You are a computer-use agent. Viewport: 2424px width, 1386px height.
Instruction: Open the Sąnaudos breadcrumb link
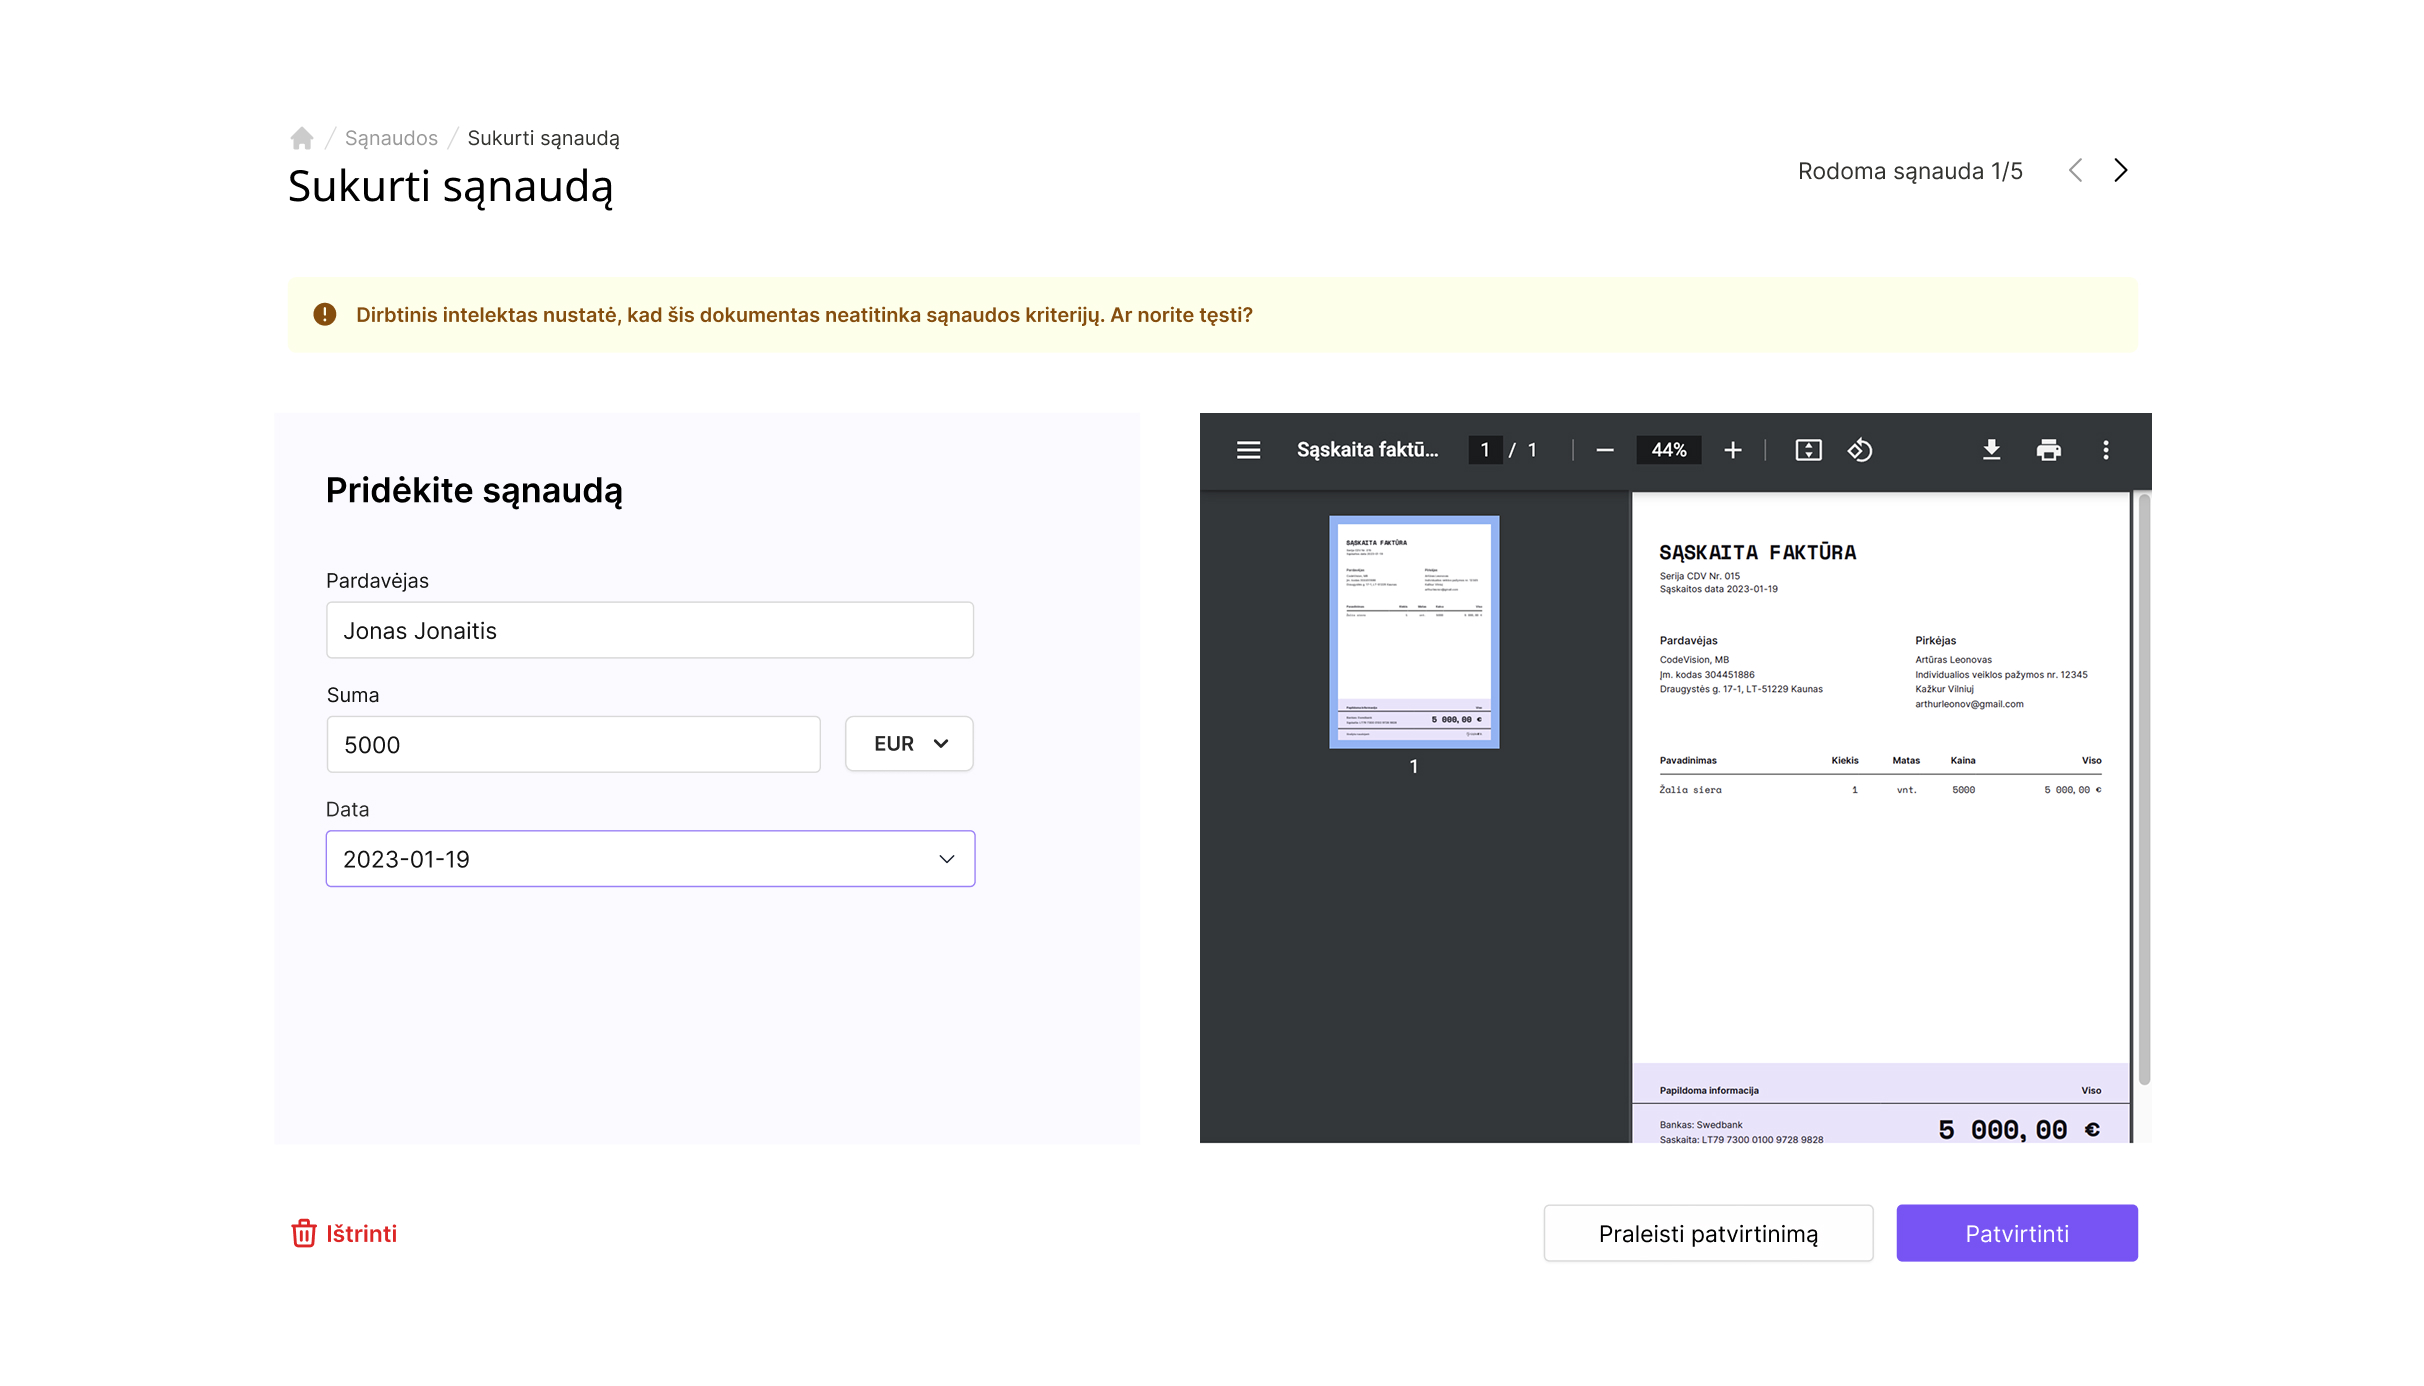(391, 138)
